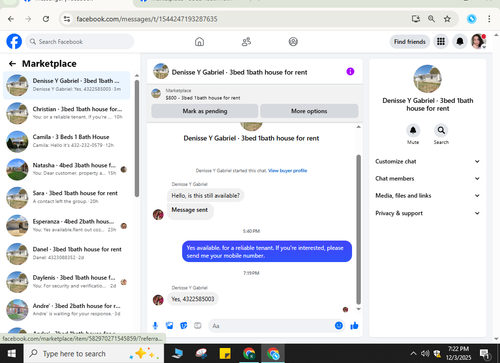Open Natasha 4bed 3bath house conversation
The height and width of the screenshot is (363, 500).
(x=67, y=169)
